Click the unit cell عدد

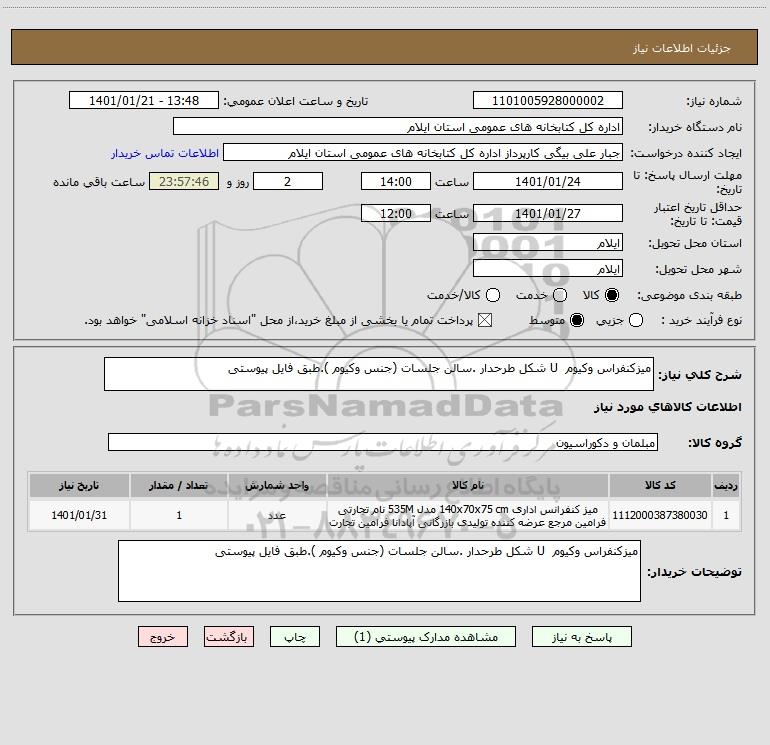coord(277,515)
